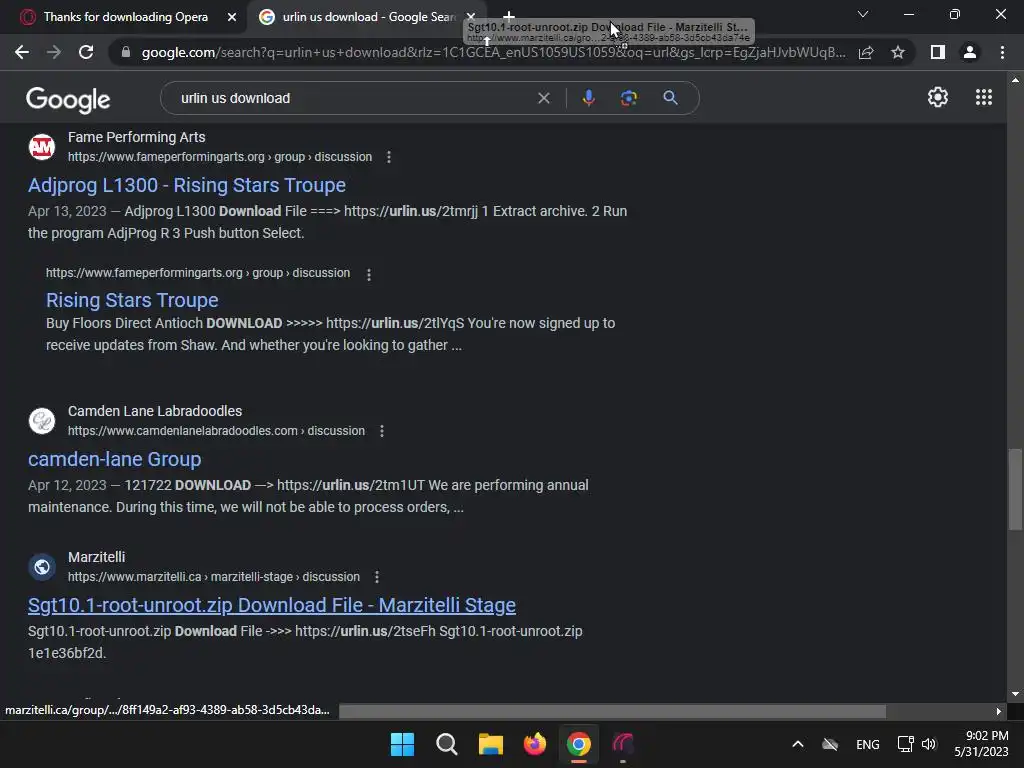
Task: Open Windows taskbar search
Action: point(447,744)
